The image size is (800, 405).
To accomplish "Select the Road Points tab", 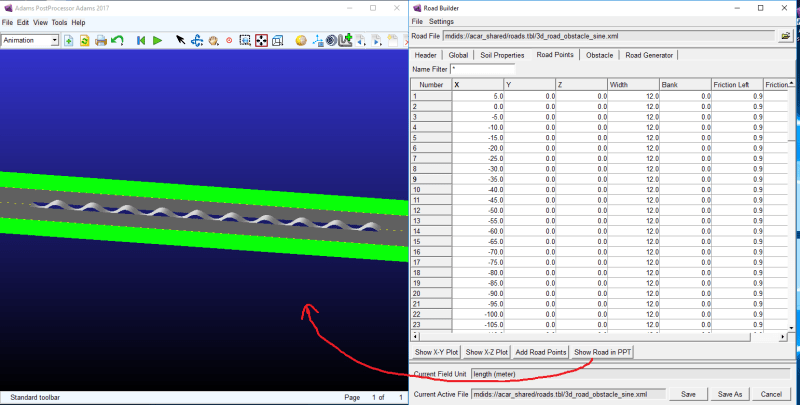I will 555,55.
